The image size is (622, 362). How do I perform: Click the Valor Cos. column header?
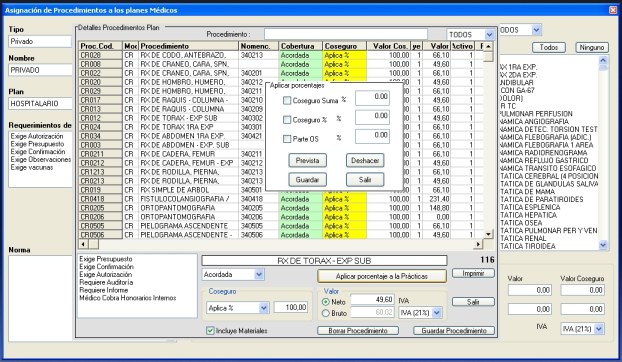[389, 46]
